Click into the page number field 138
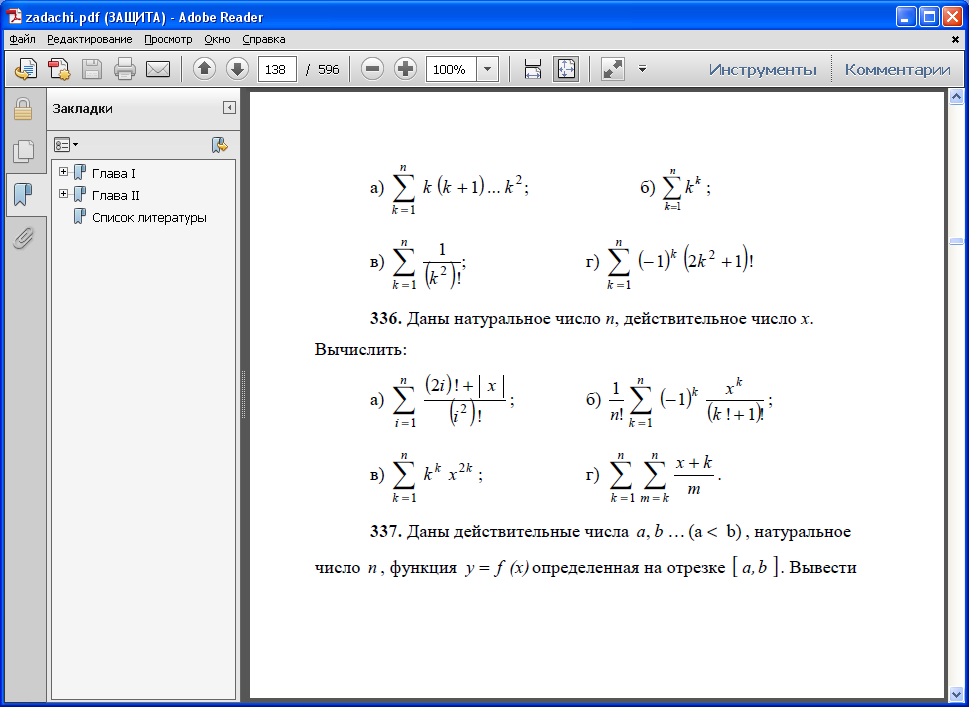 (x=277, y=69)
